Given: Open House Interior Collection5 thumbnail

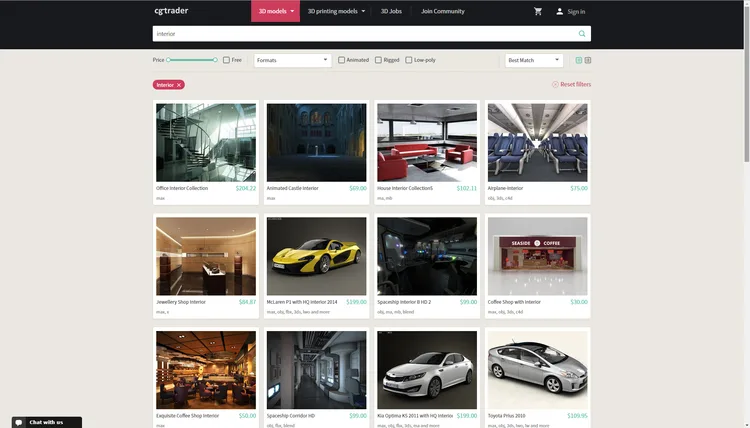Looking at the screenshot, I should pyautogui.click(x=427, y=143).
